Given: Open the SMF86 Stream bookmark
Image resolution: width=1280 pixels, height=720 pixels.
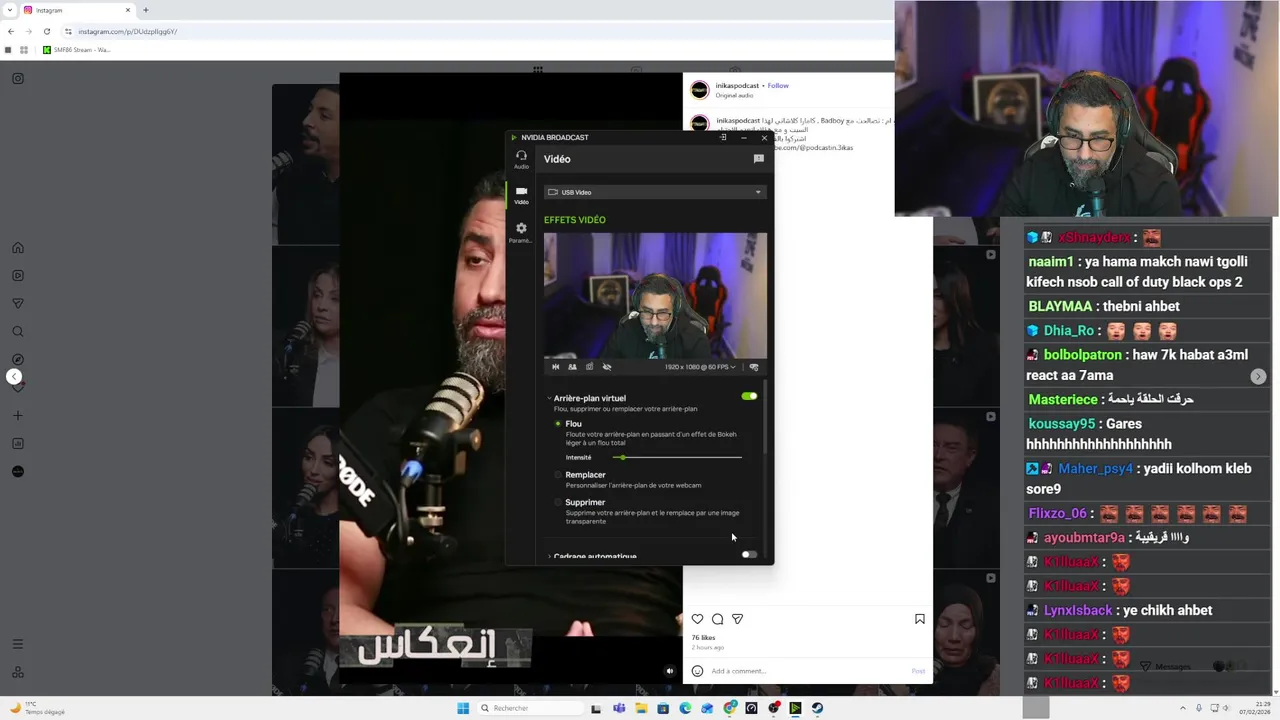Looking at the screenshot, I should 76,49.
